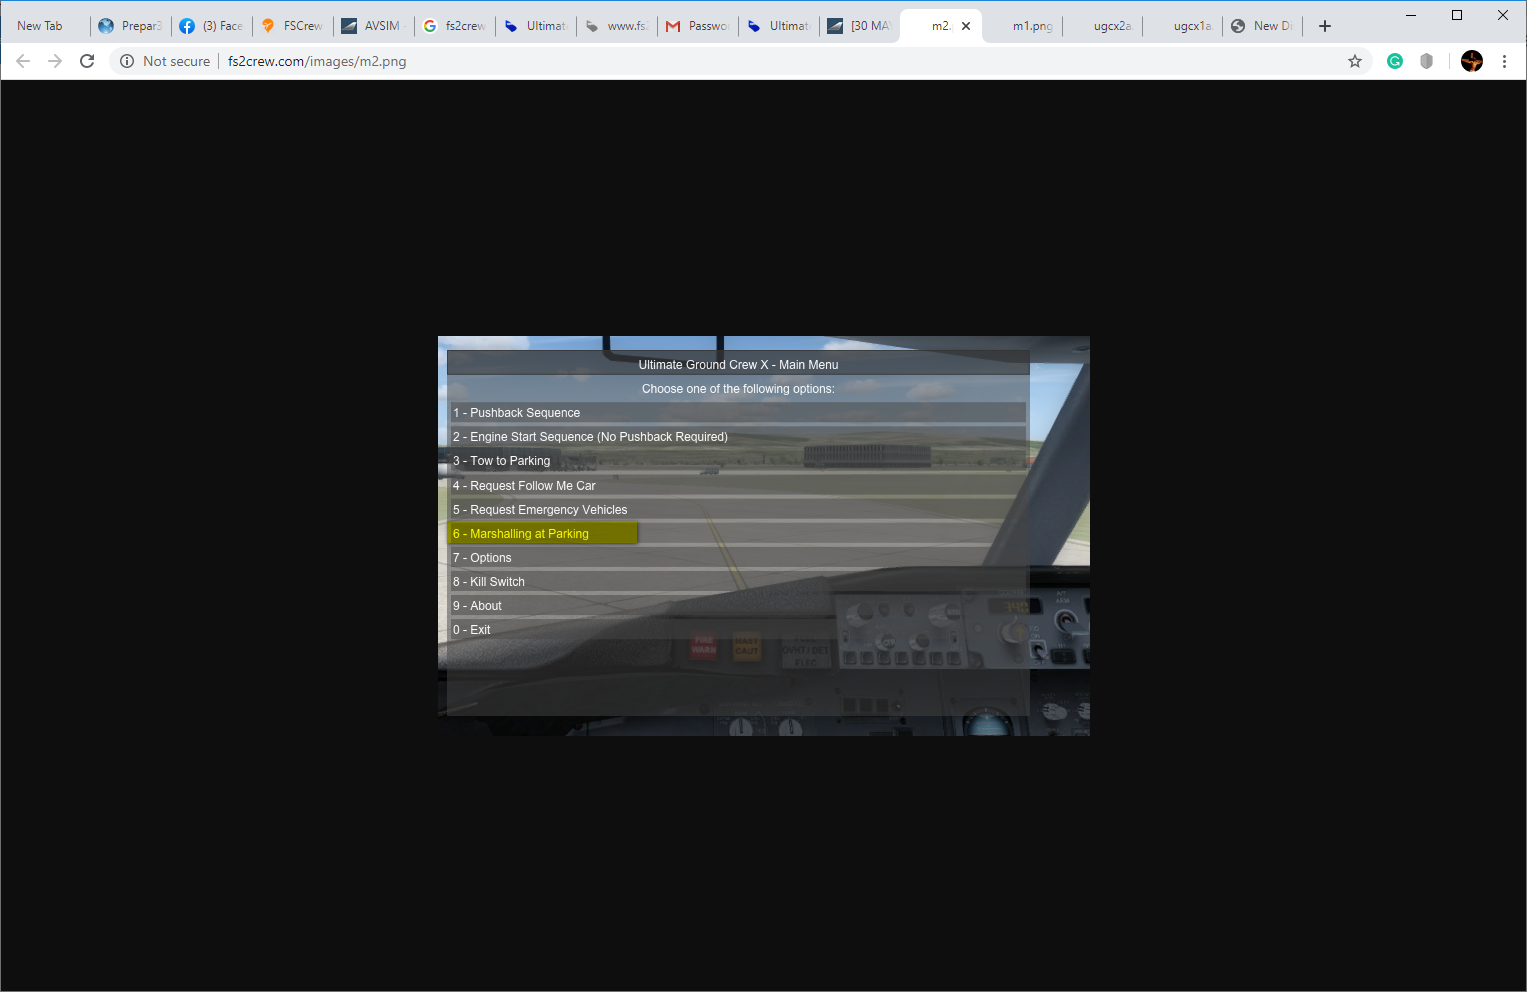Screen dimensions: 1527x992
Task: Switch to the m1.png tab
Action: click(1023, 26)
